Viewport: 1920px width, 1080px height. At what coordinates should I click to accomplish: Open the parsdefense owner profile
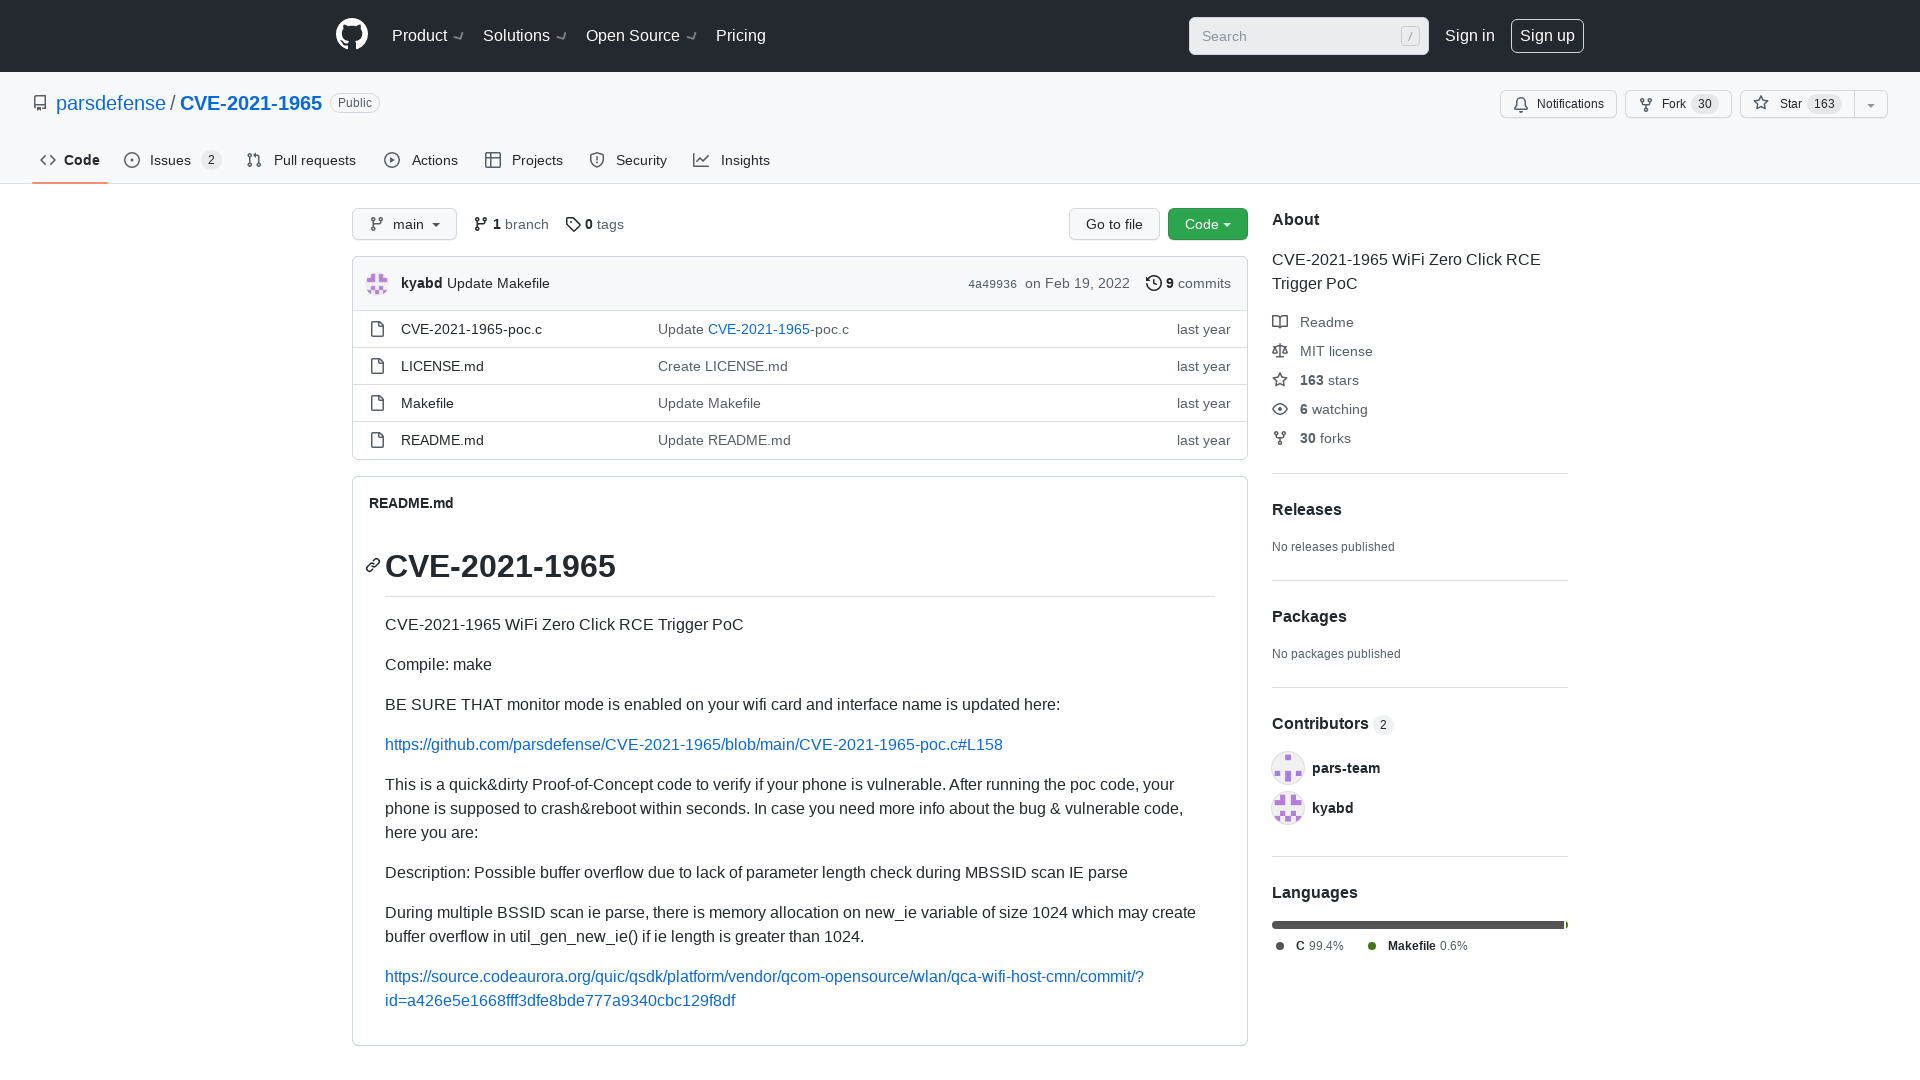coord(111,103)
